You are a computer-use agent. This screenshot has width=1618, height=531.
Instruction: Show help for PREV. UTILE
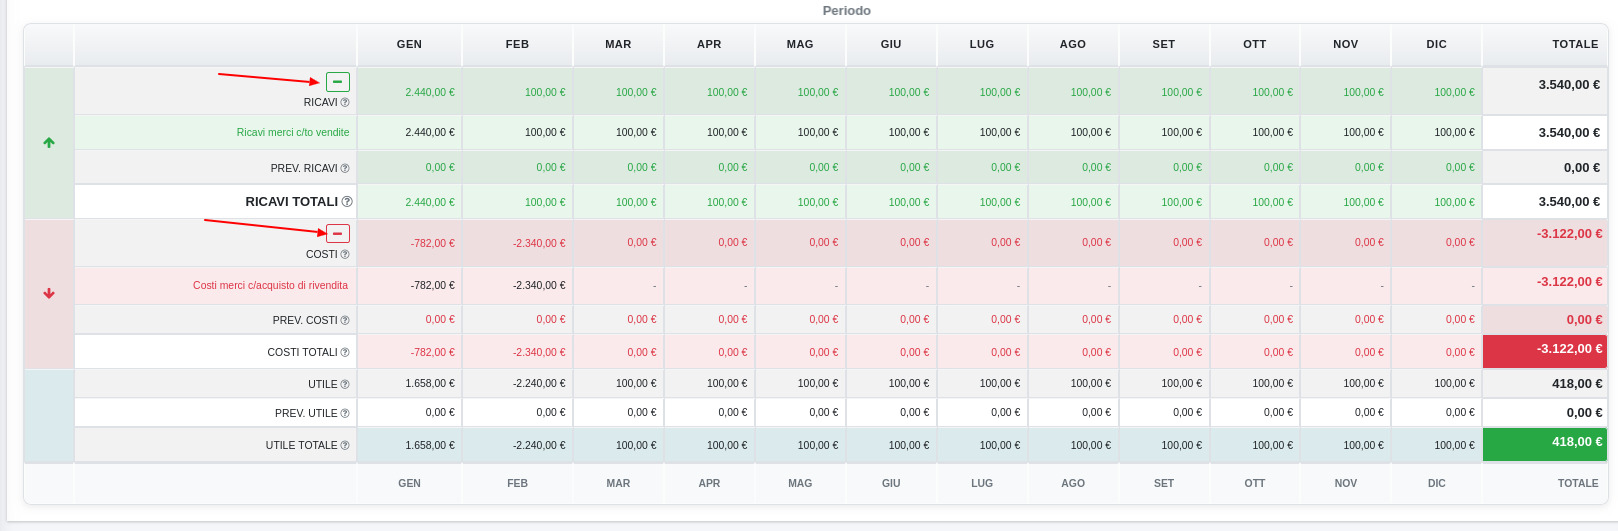point(345,414)
